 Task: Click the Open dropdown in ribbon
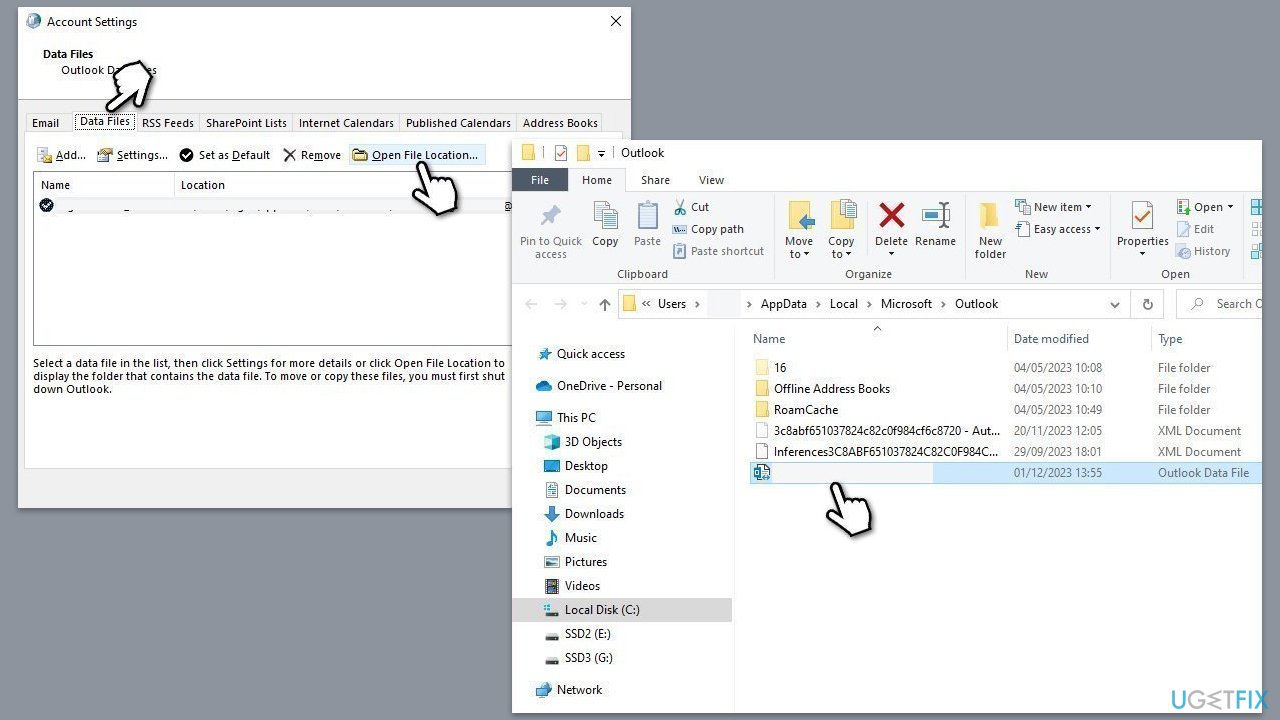click(1205, 207)
